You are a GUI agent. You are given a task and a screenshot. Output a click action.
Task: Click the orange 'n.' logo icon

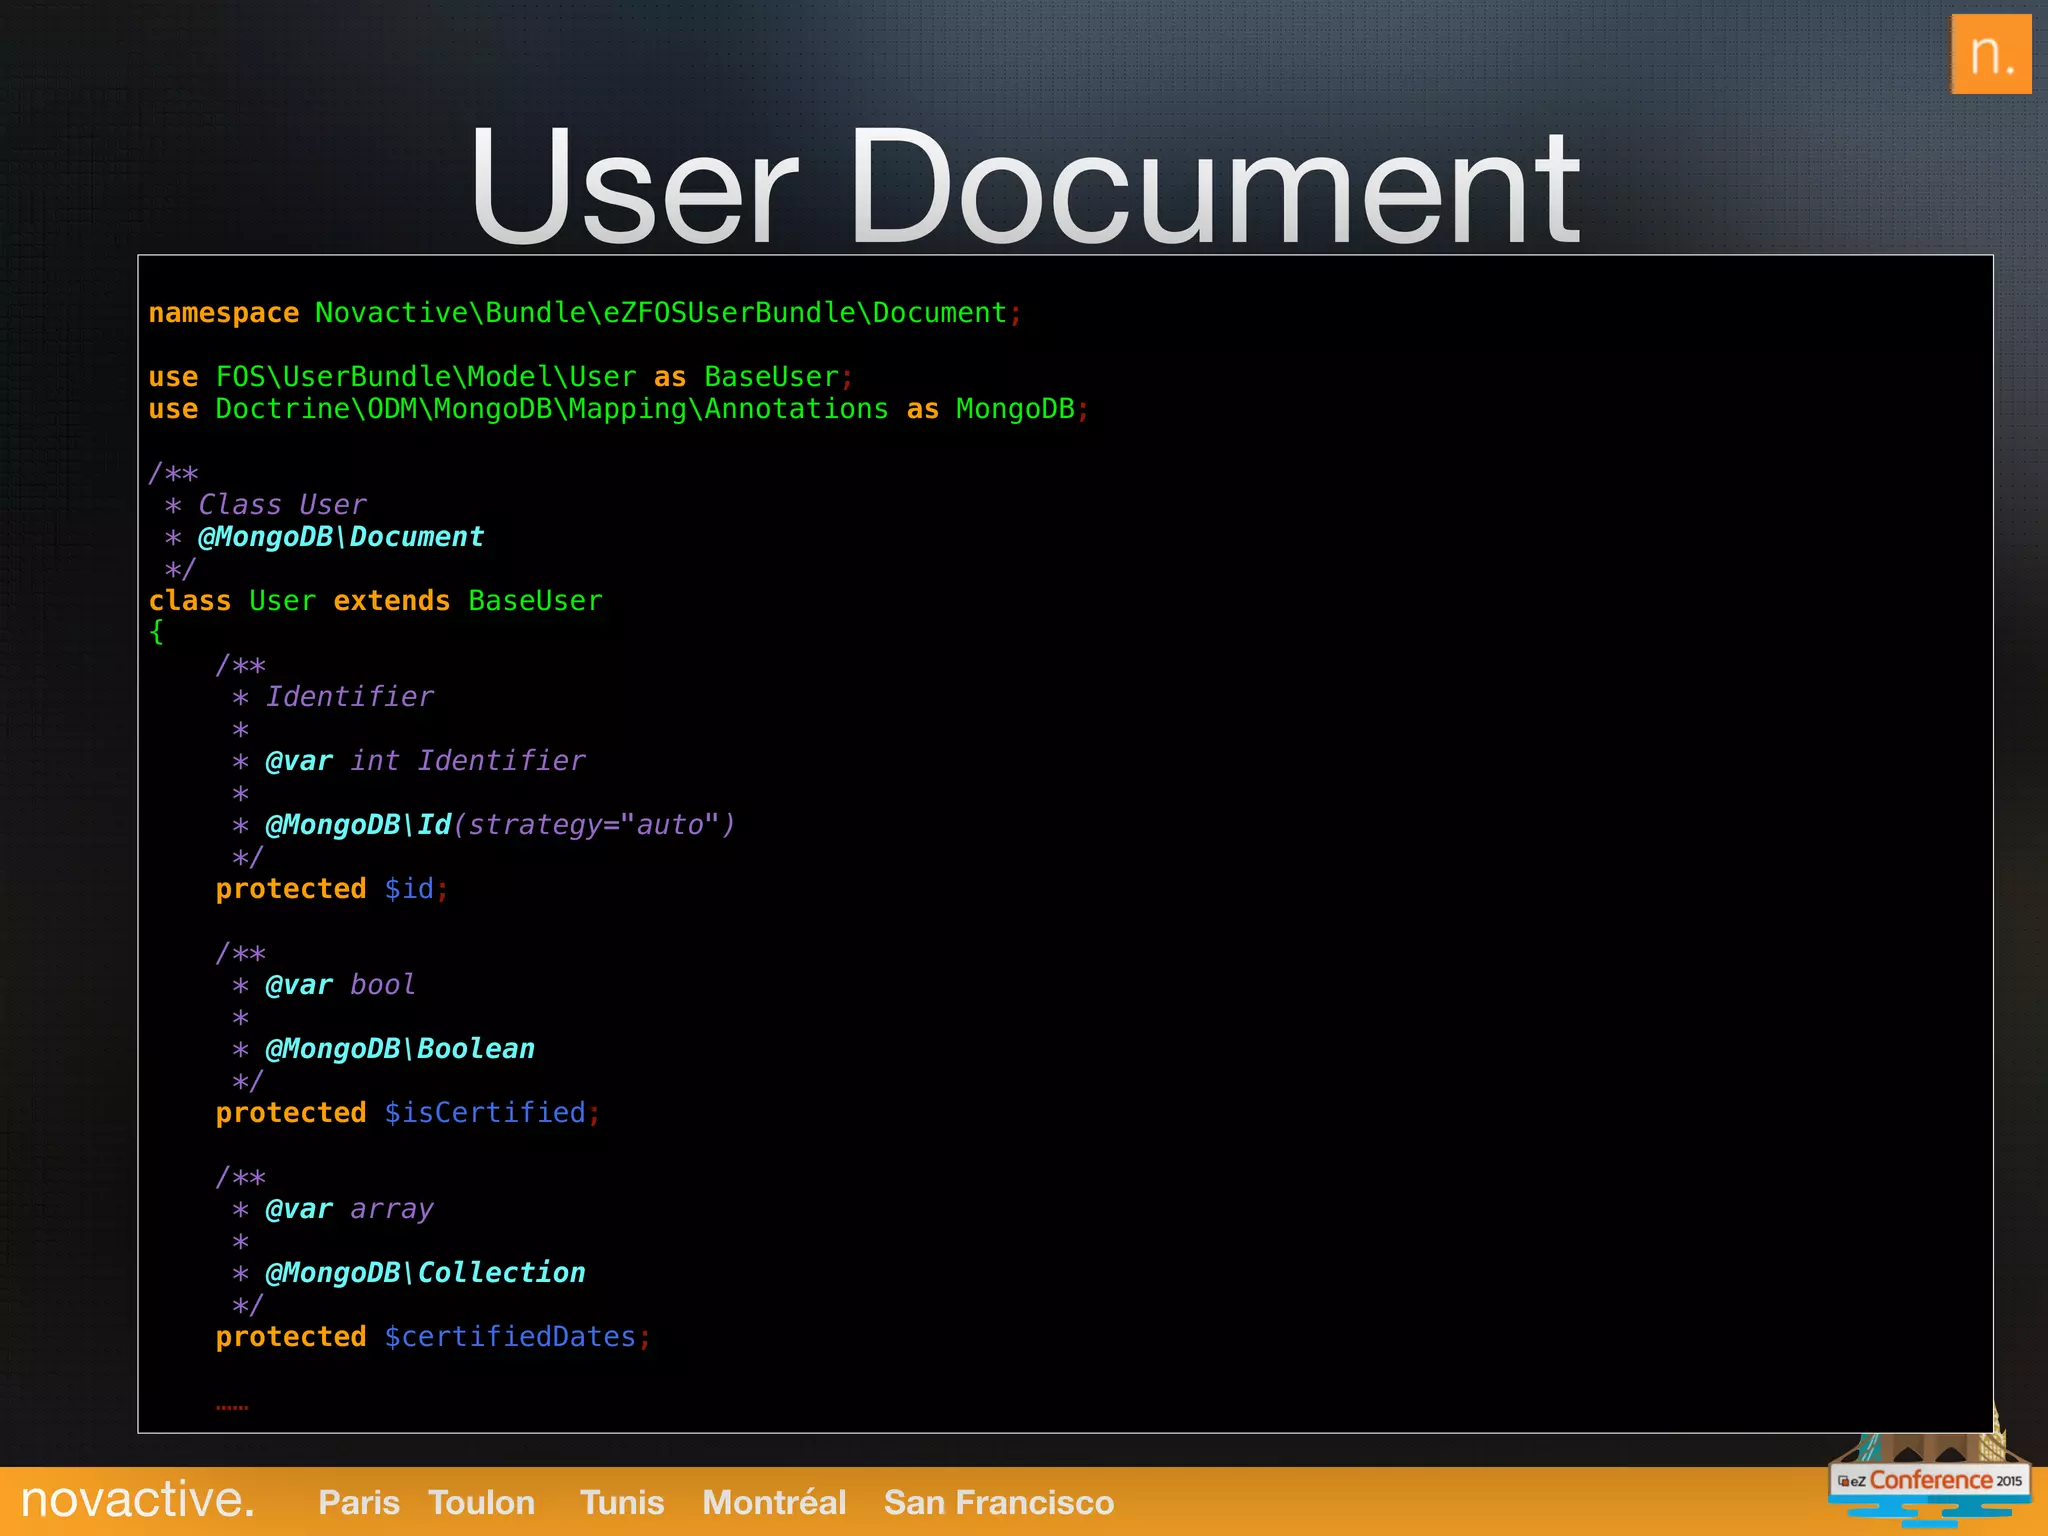point(1990,54)
